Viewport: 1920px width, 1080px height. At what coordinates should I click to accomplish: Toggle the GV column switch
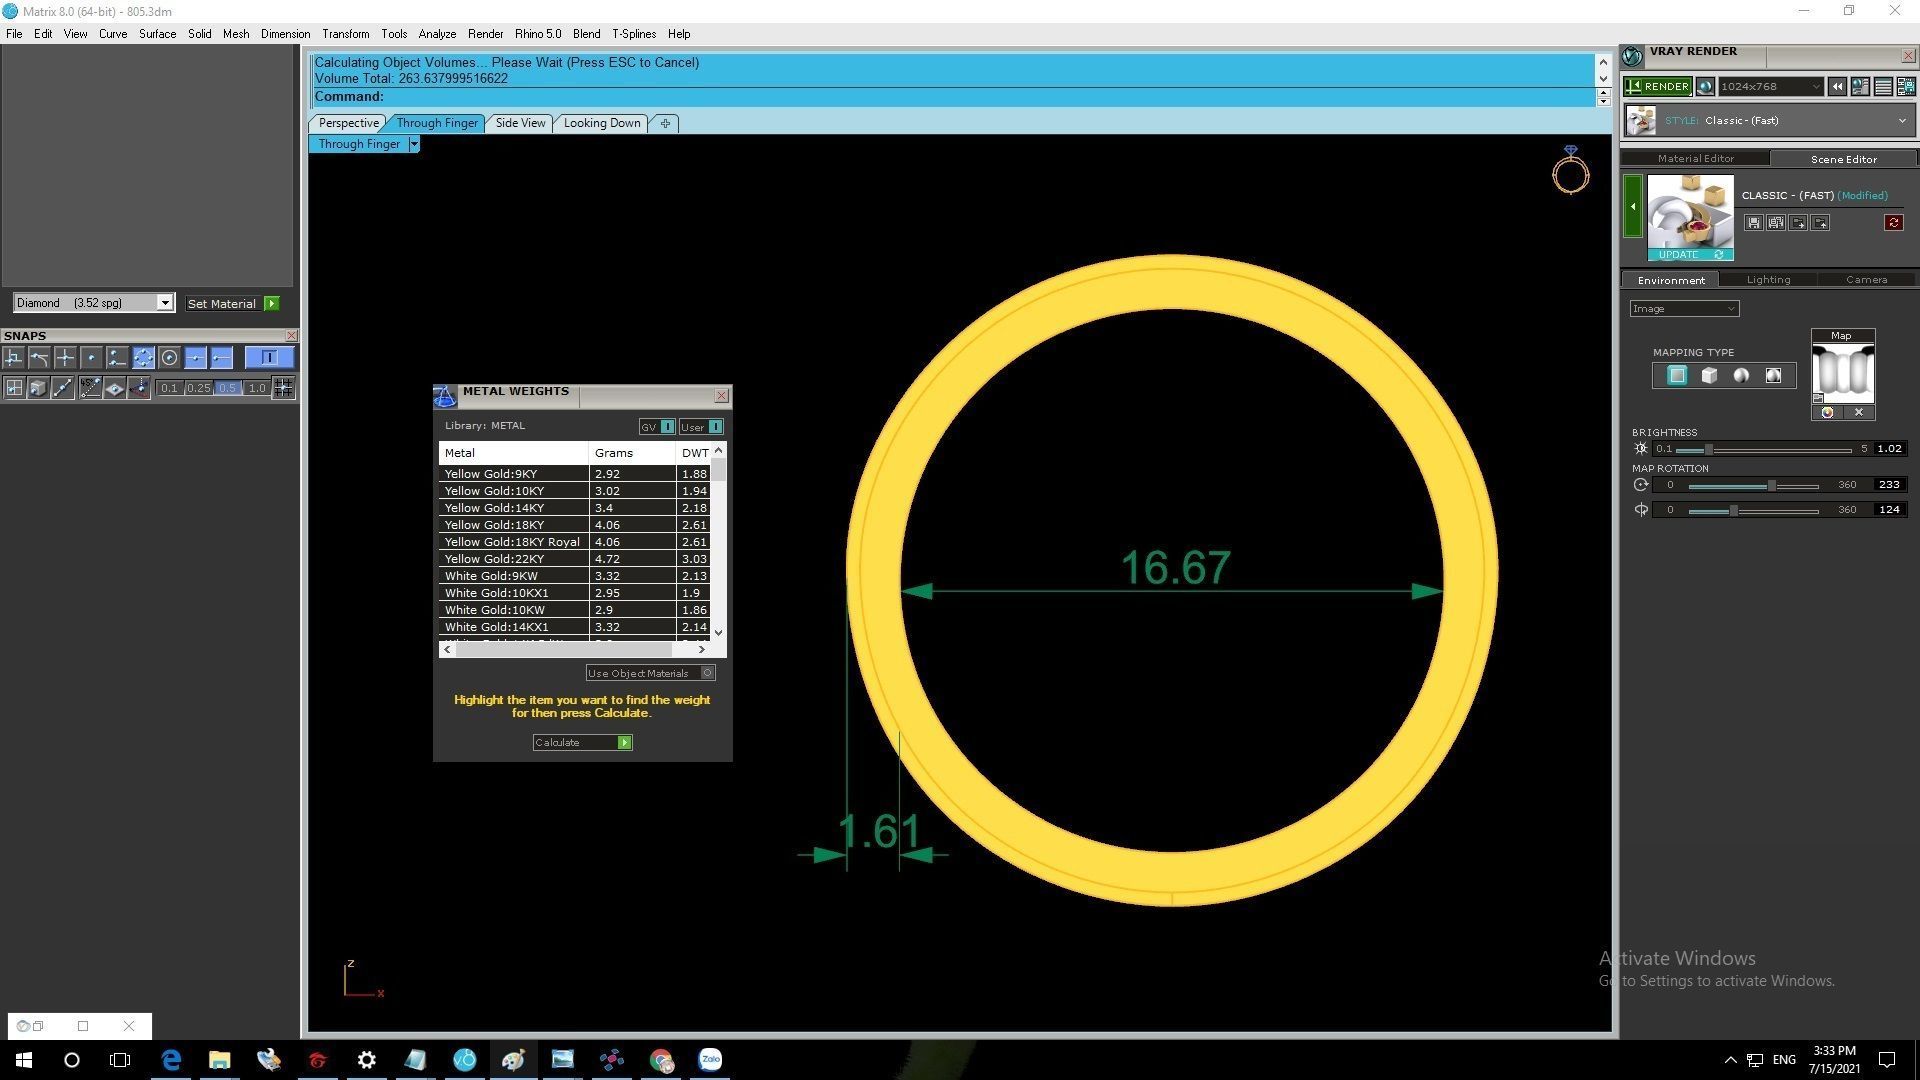pyautogui.click(x=667, y=427)
